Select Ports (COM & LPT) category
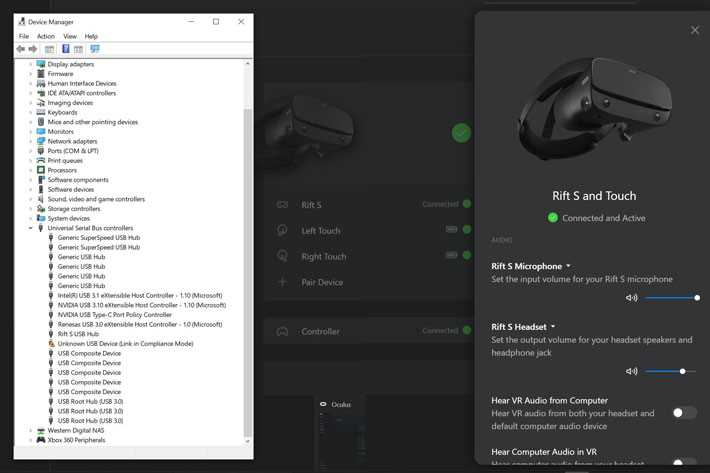Image resolution: width=710 pixels, height=473 pixels. pos(73,151)
